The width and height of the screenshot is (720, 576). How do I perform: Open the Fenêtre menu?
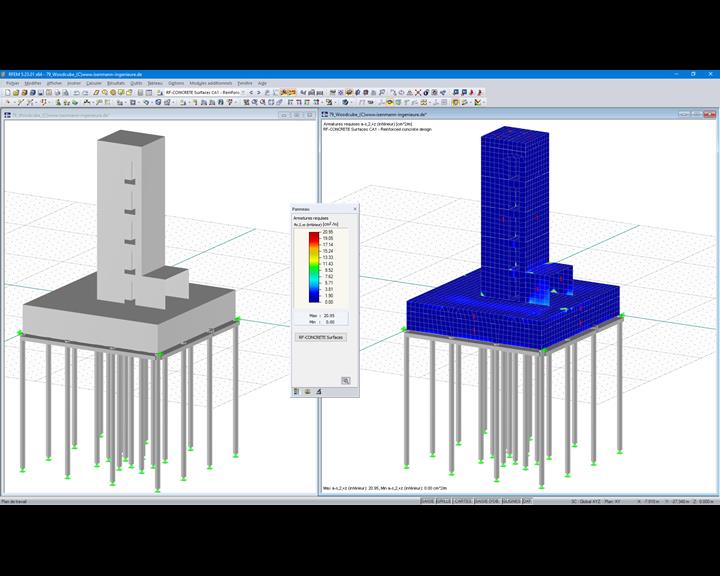[245, 83]
